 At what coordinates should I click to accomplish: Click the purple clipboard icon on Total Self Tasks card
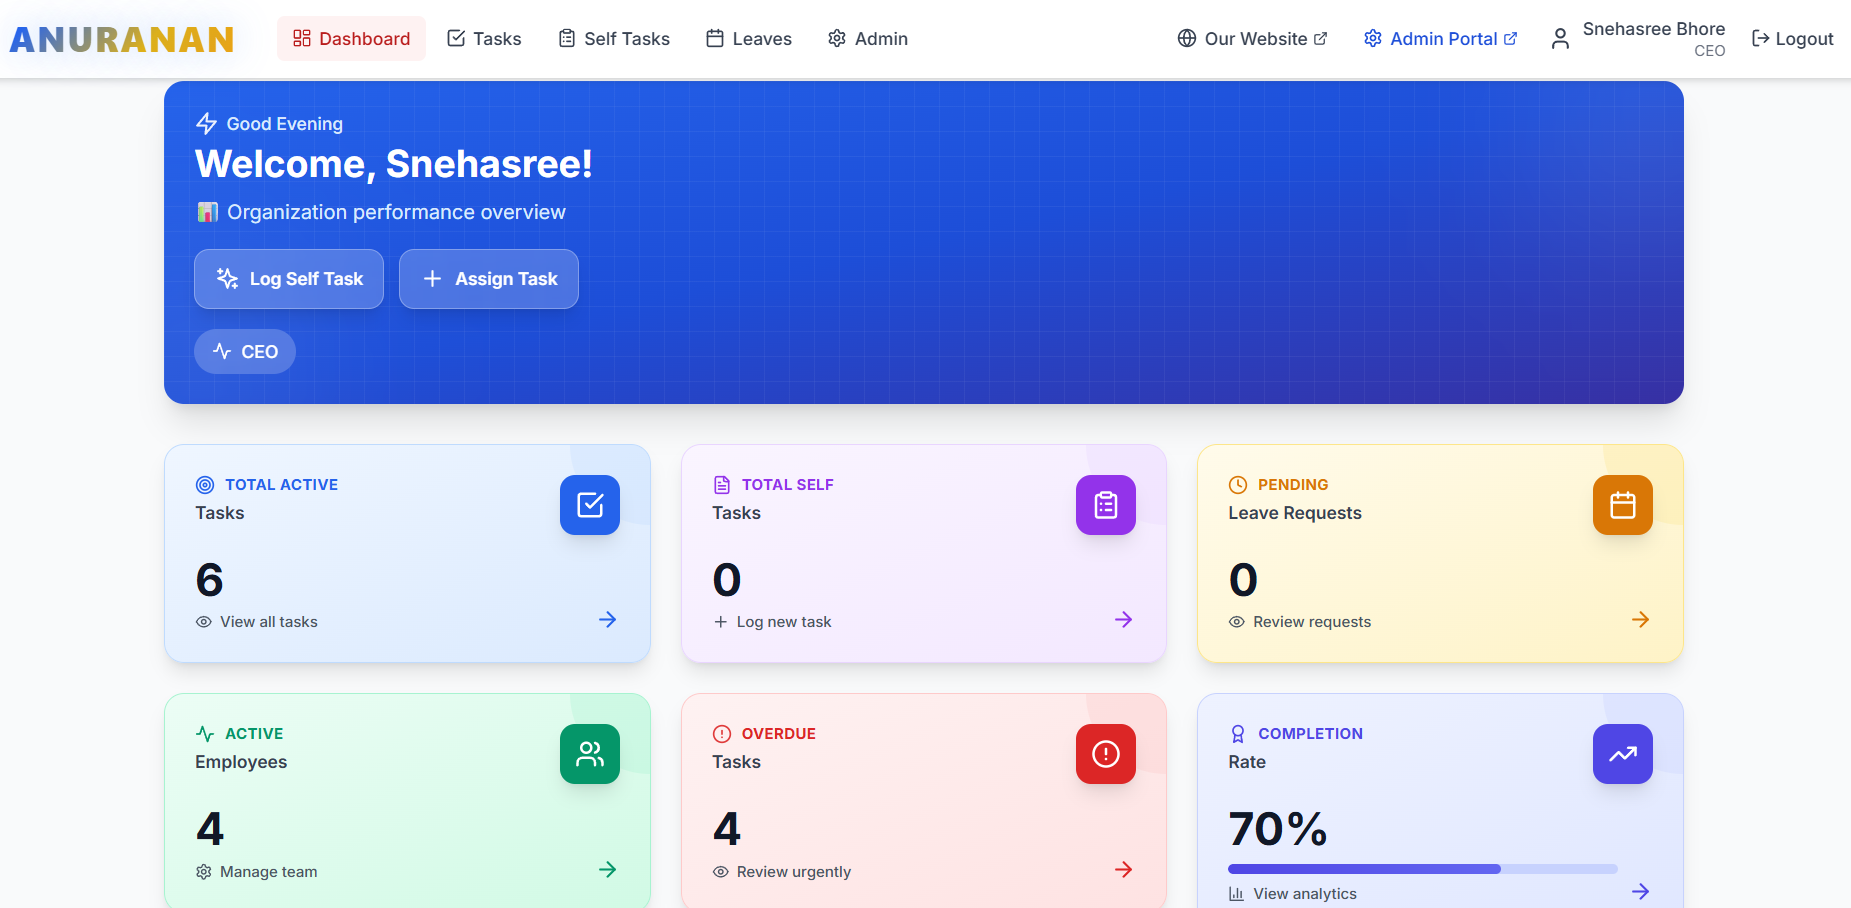(1105, 505)
